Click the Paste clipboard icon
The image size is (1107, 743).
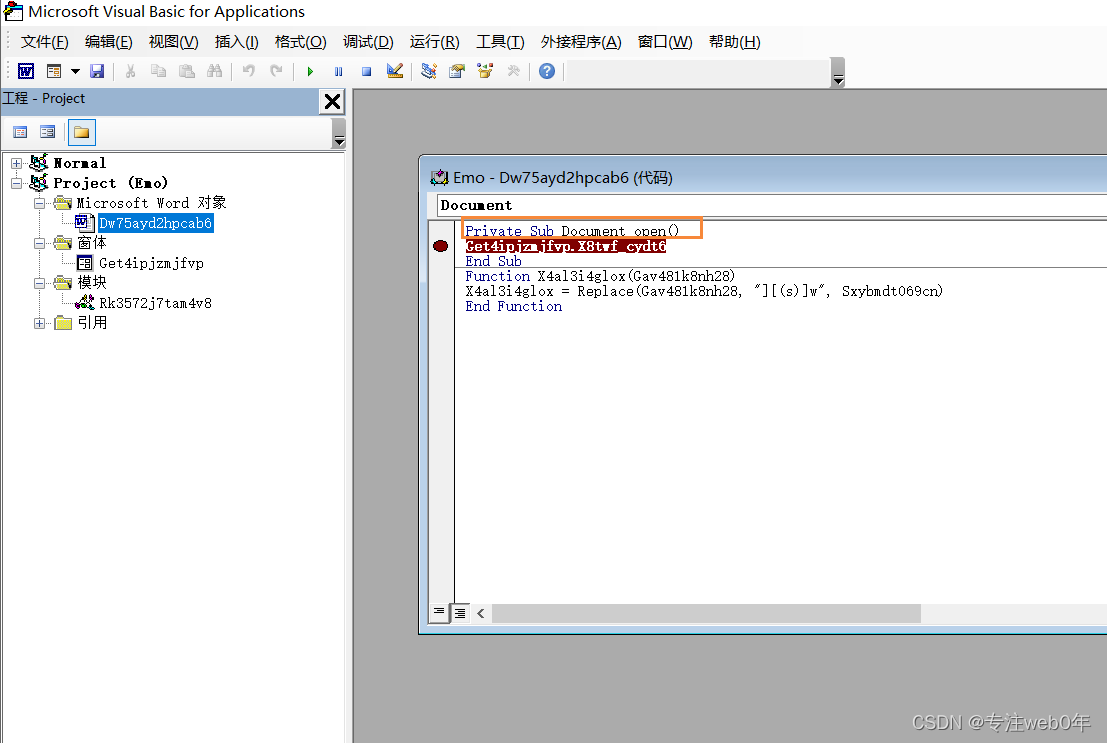click(x=186, y=71)
